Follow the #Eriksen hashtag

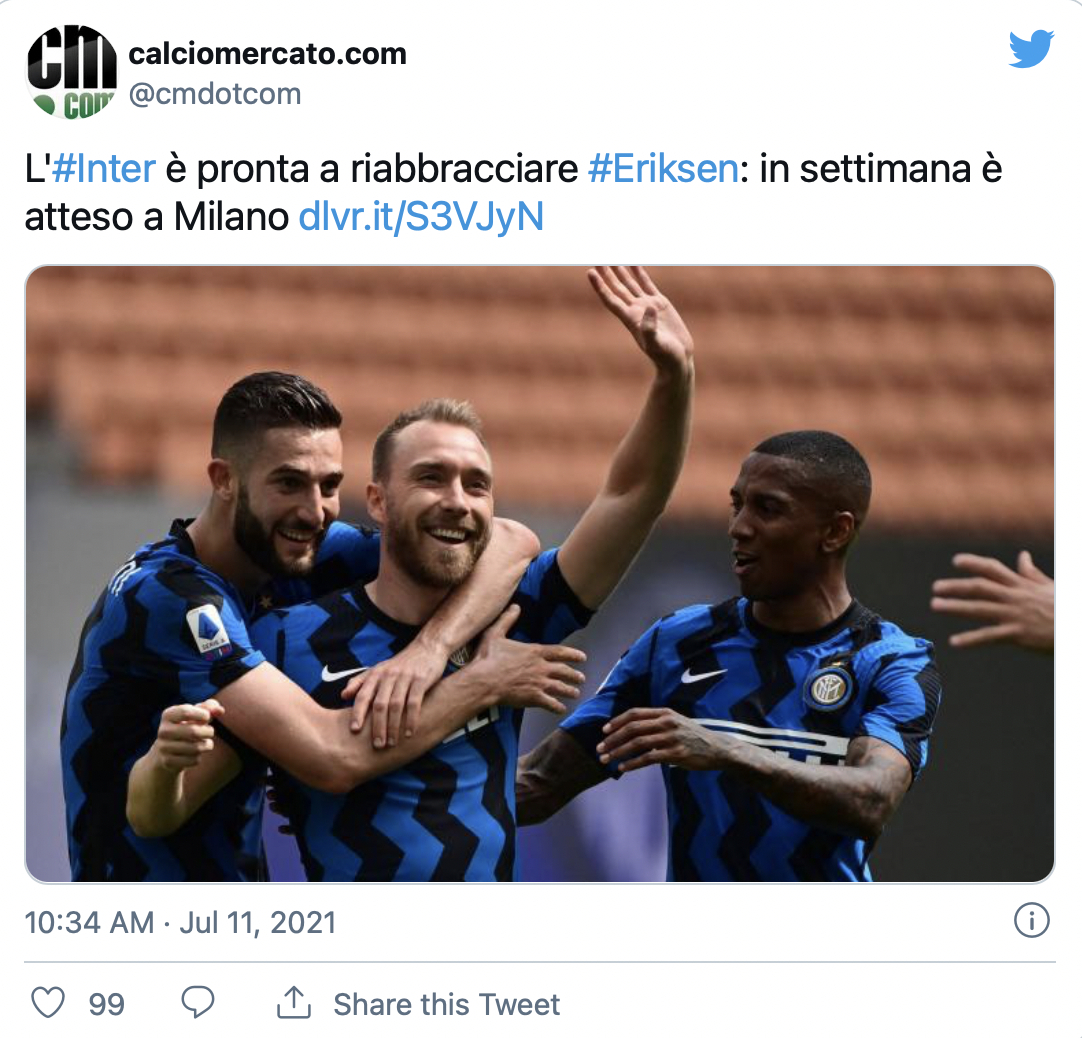point(663,169)
